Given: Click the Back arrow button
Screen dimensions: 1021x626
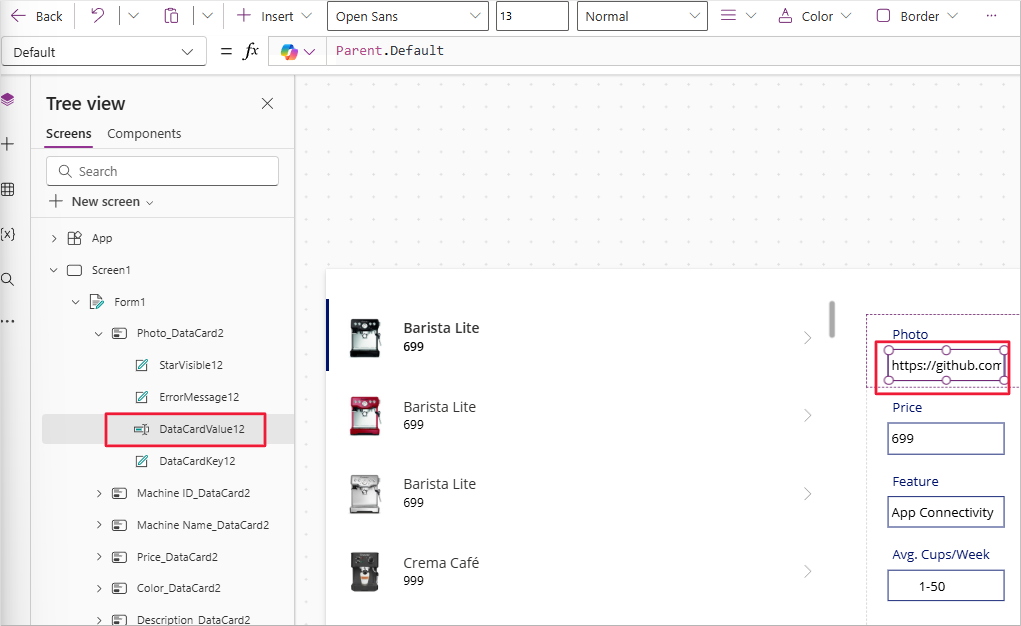Looking at the screenshot, I should [x=36, y=16].
